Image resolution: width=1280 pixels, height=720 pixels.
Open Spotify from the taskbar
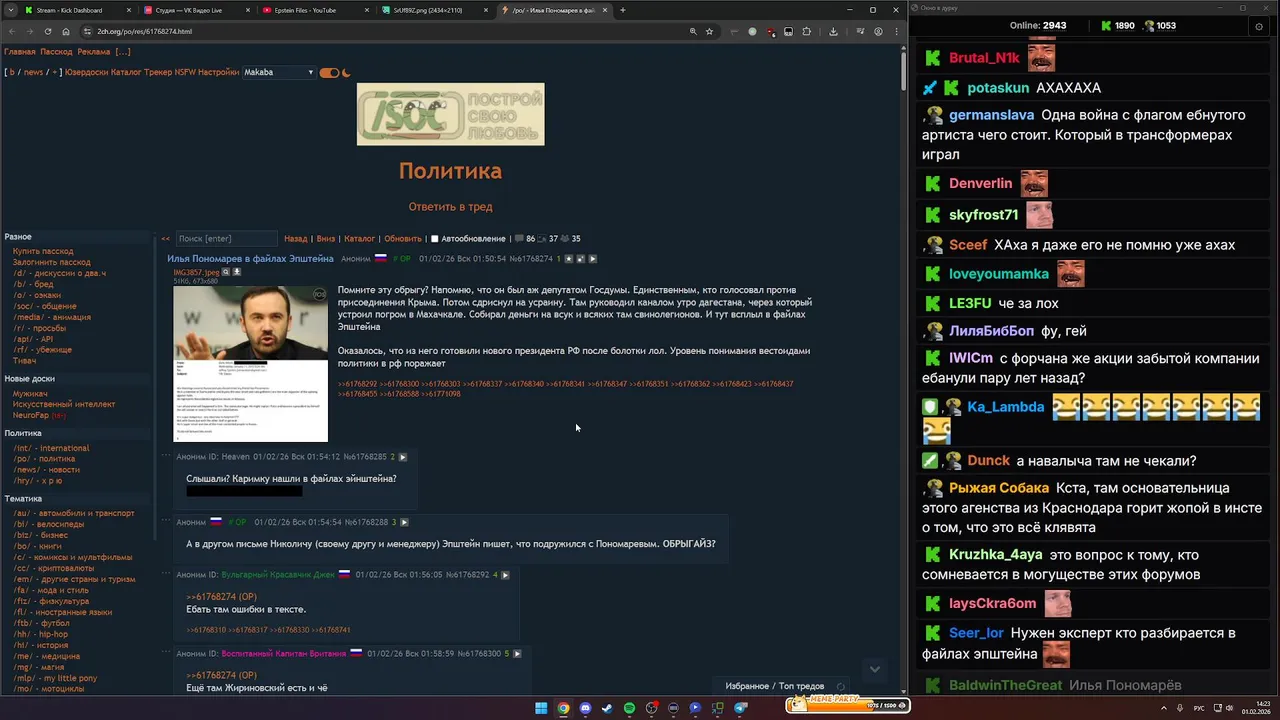pyautogui.click(x=629, y=708)
